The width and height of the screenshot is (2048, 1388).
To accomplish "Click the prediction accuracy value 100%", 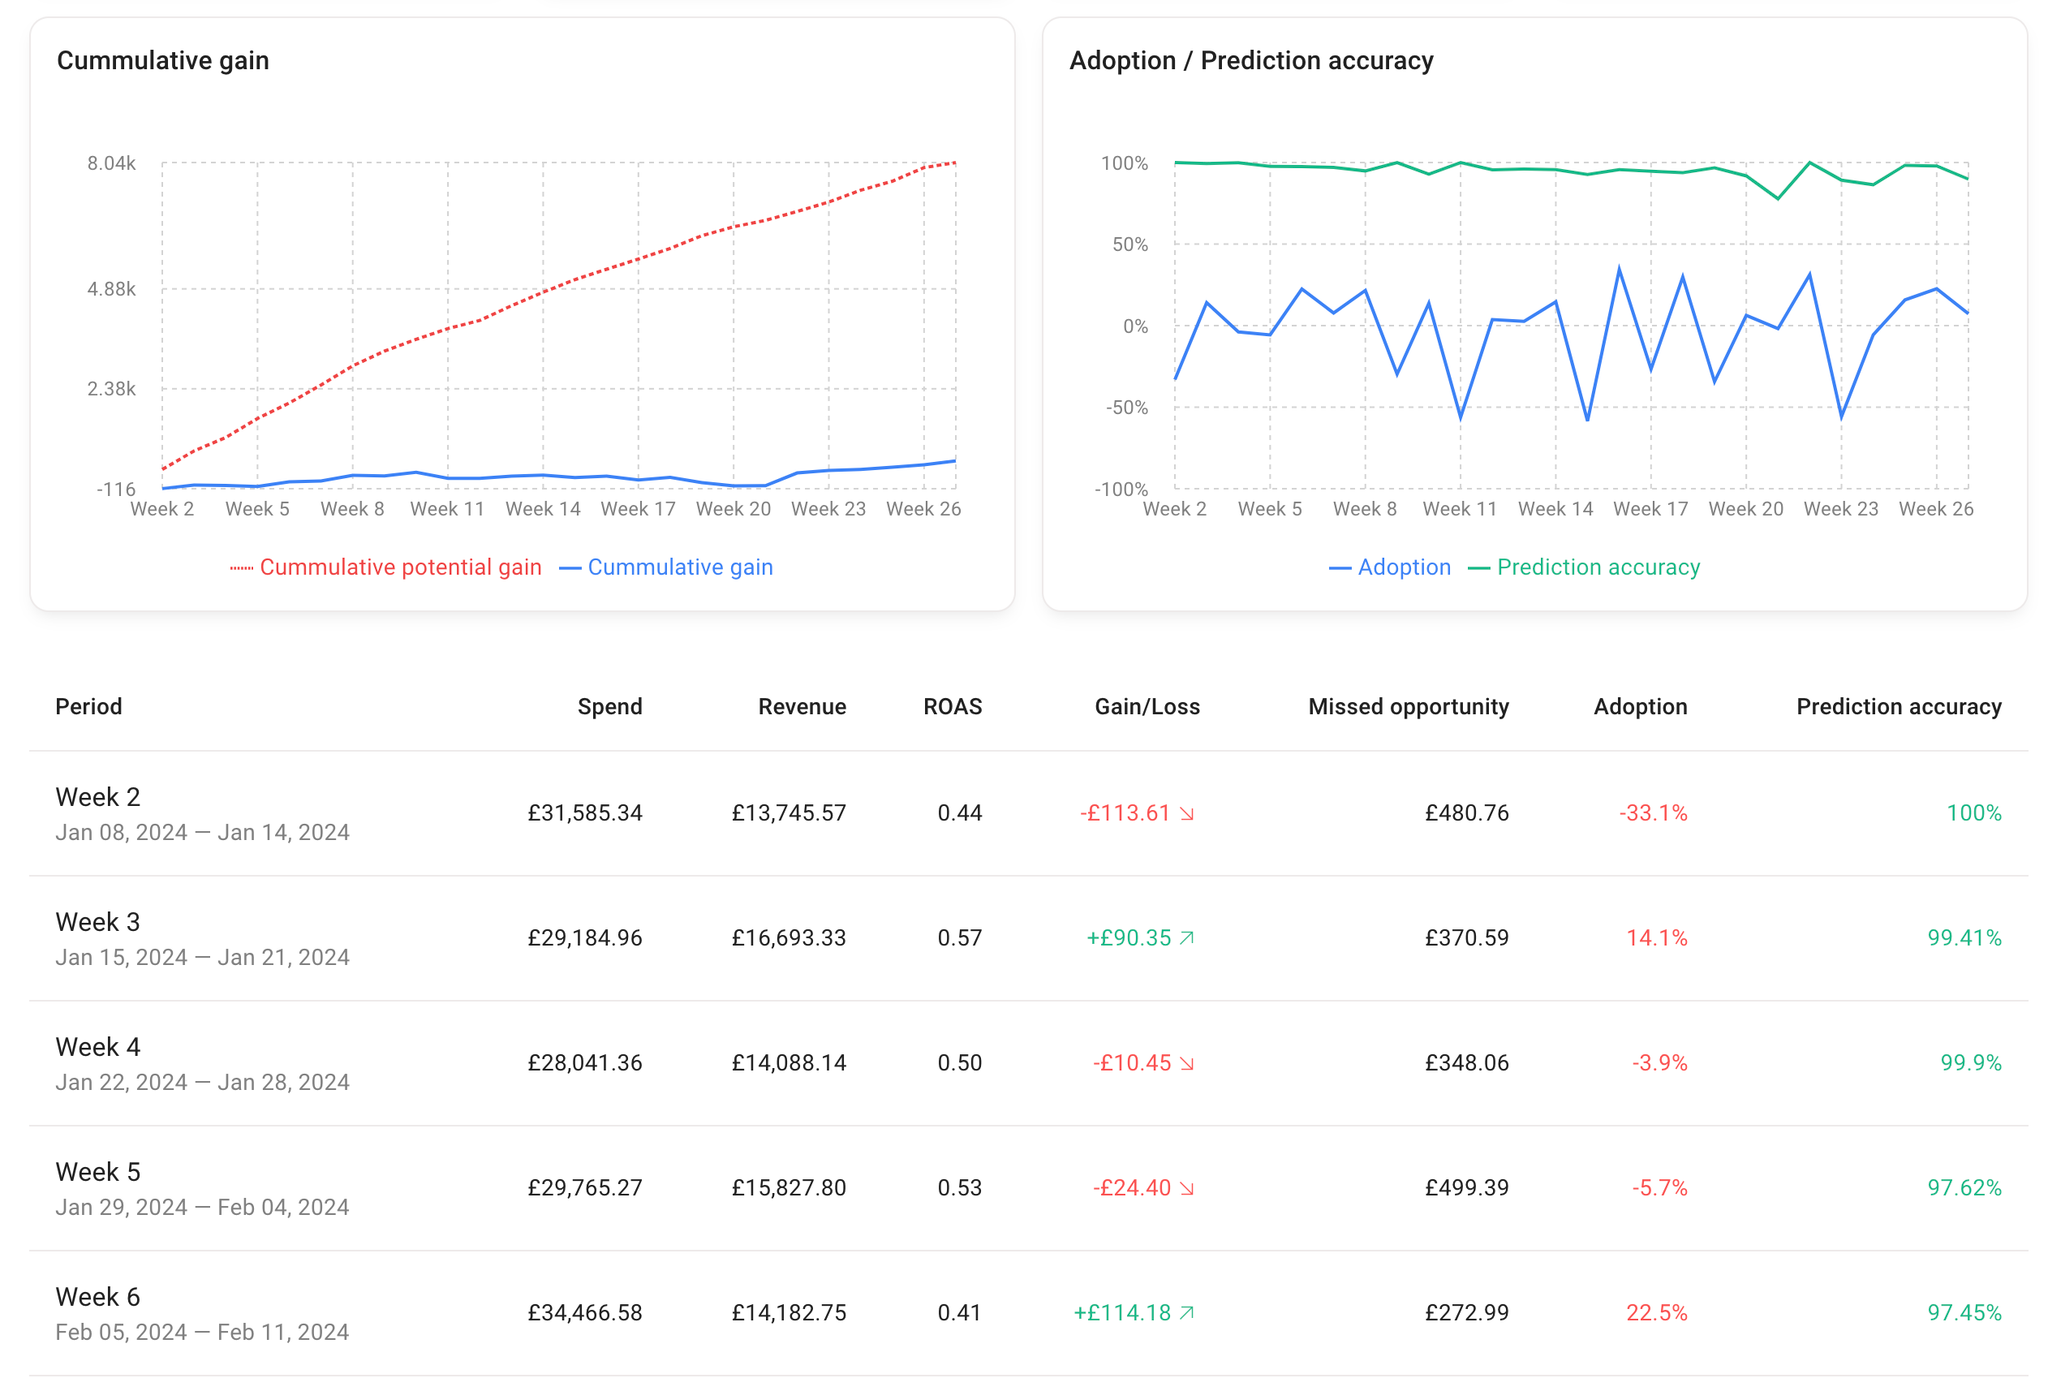I will (x=1974, y=813).
